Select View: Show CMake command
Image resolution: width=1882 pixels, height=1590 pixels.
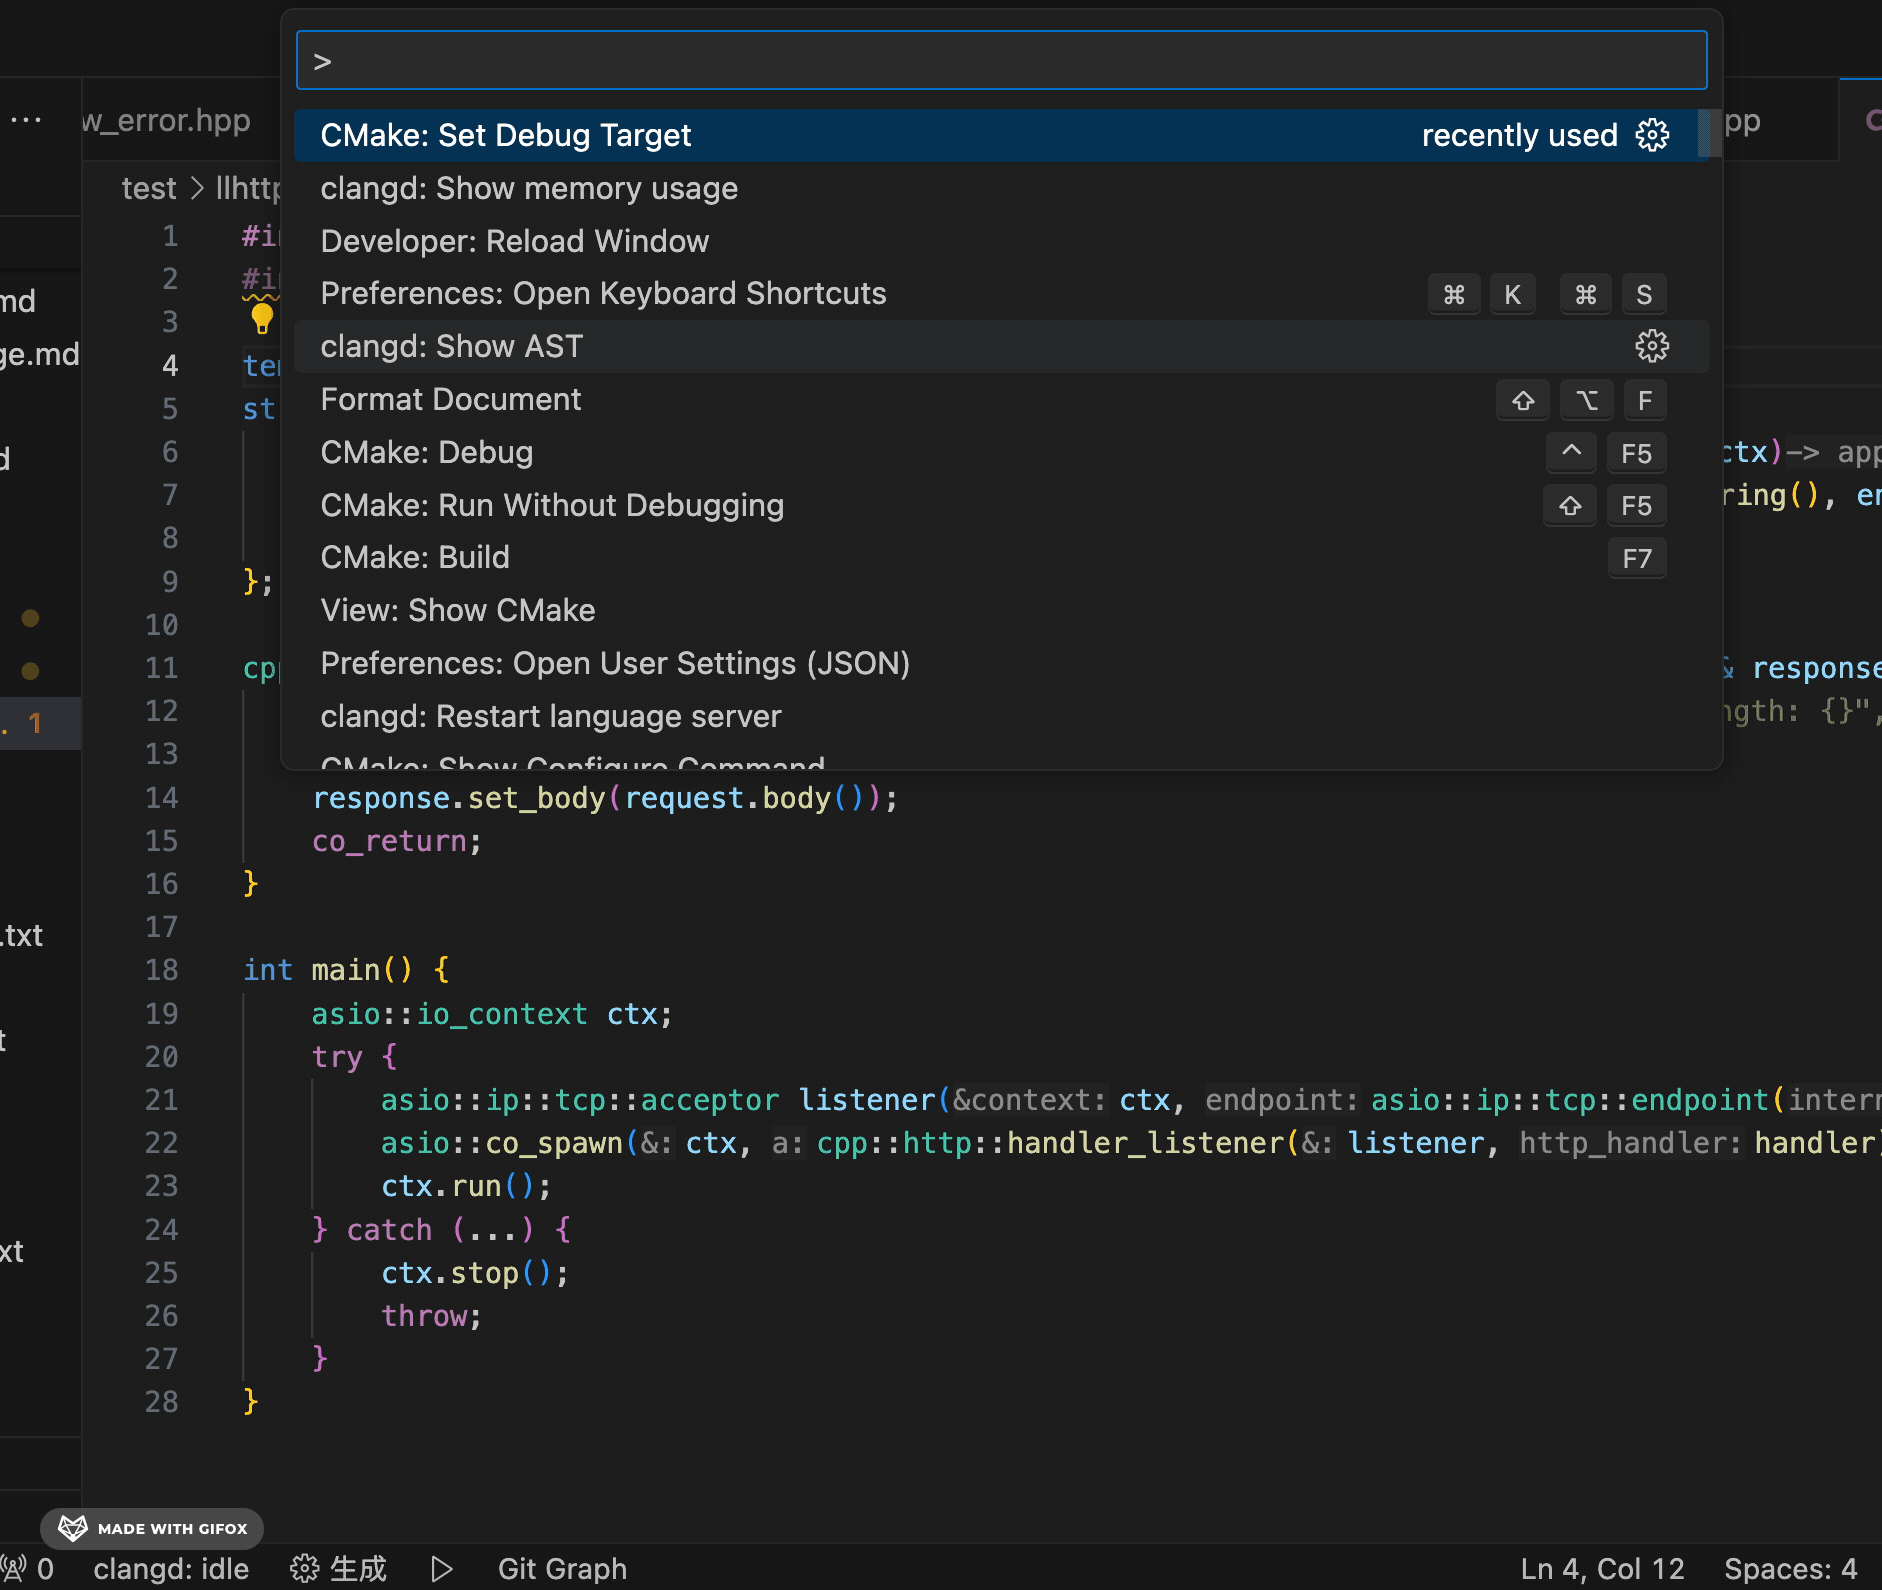coord(1002,610)
